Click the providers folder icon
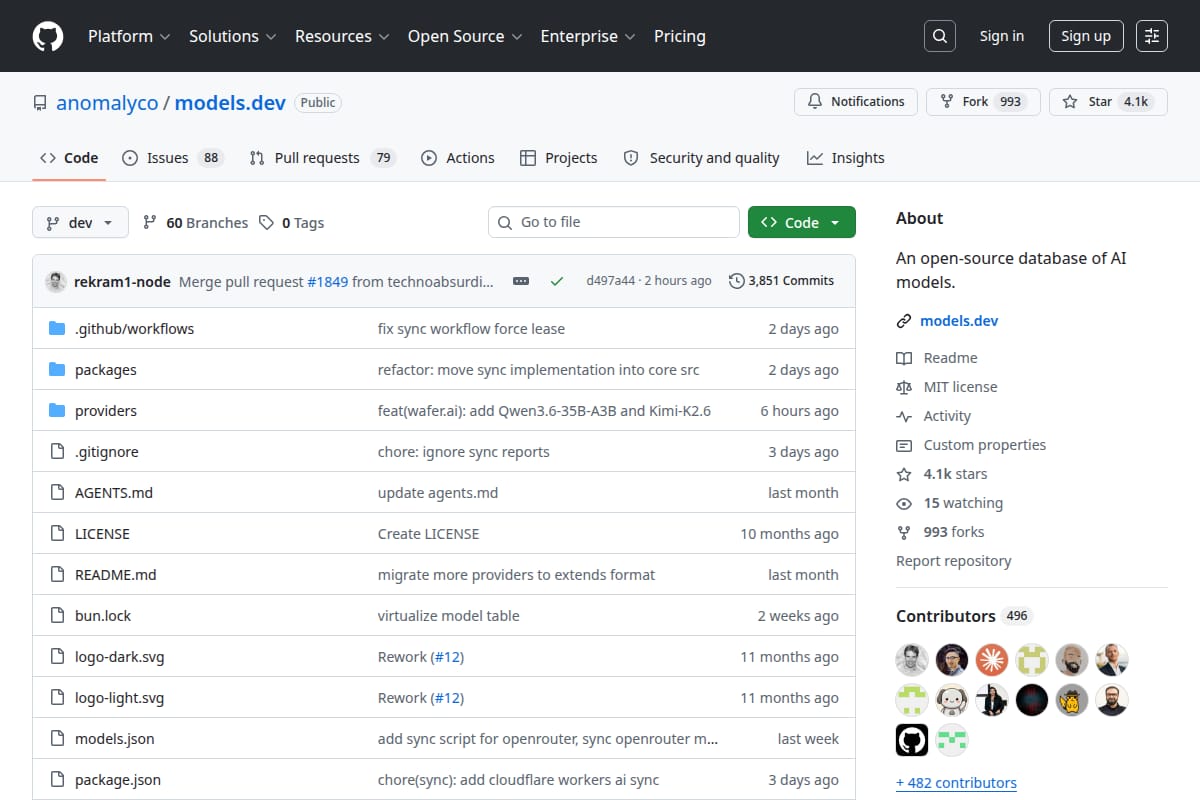This screenshot has width=1200, height=800. pyautogui.click(x=57, y=411)
